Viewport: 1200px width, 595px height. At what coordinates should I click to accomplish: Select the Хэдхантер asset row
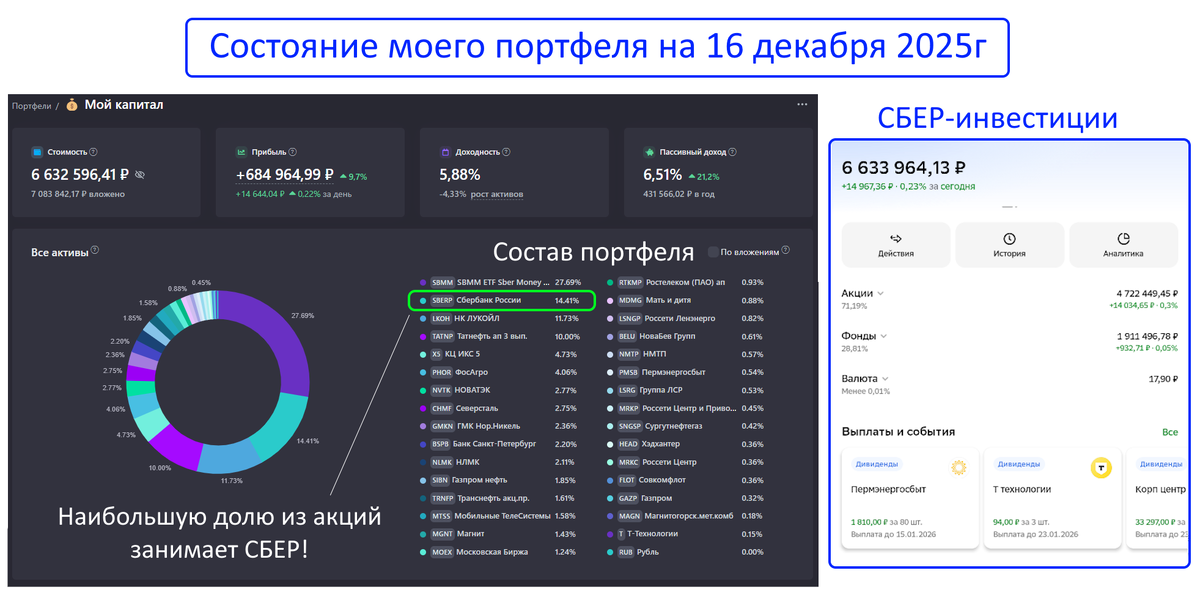pyautogui.click(x=687, y=443)
